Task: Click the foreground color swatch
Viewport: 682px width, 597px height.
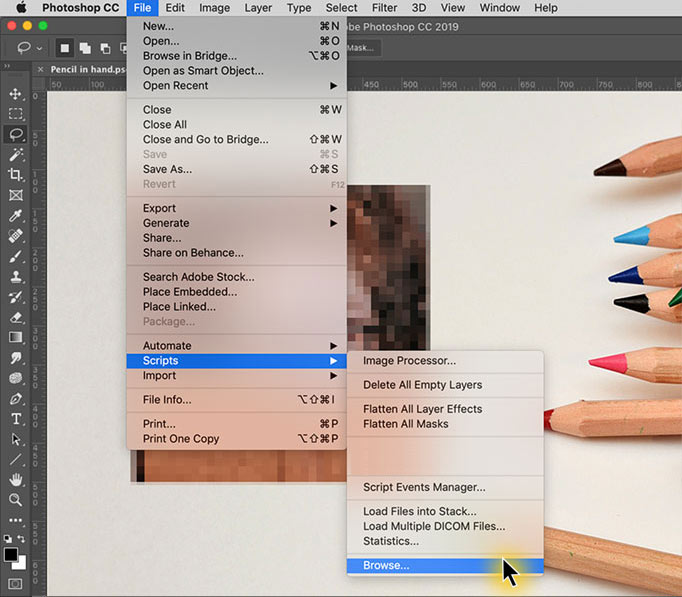Action: pyautogui.click(x=10, y=554)
